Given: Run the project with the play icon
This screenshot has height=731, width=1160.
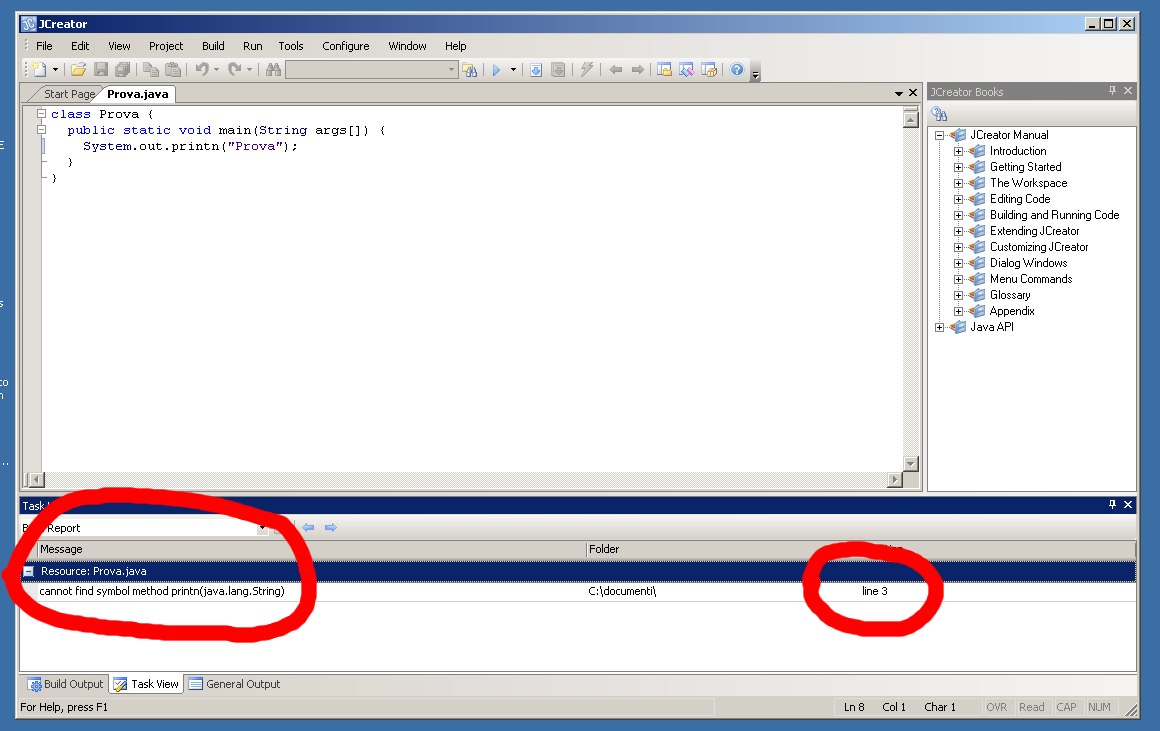Looking at the screenshot, I should pos(496,70).
